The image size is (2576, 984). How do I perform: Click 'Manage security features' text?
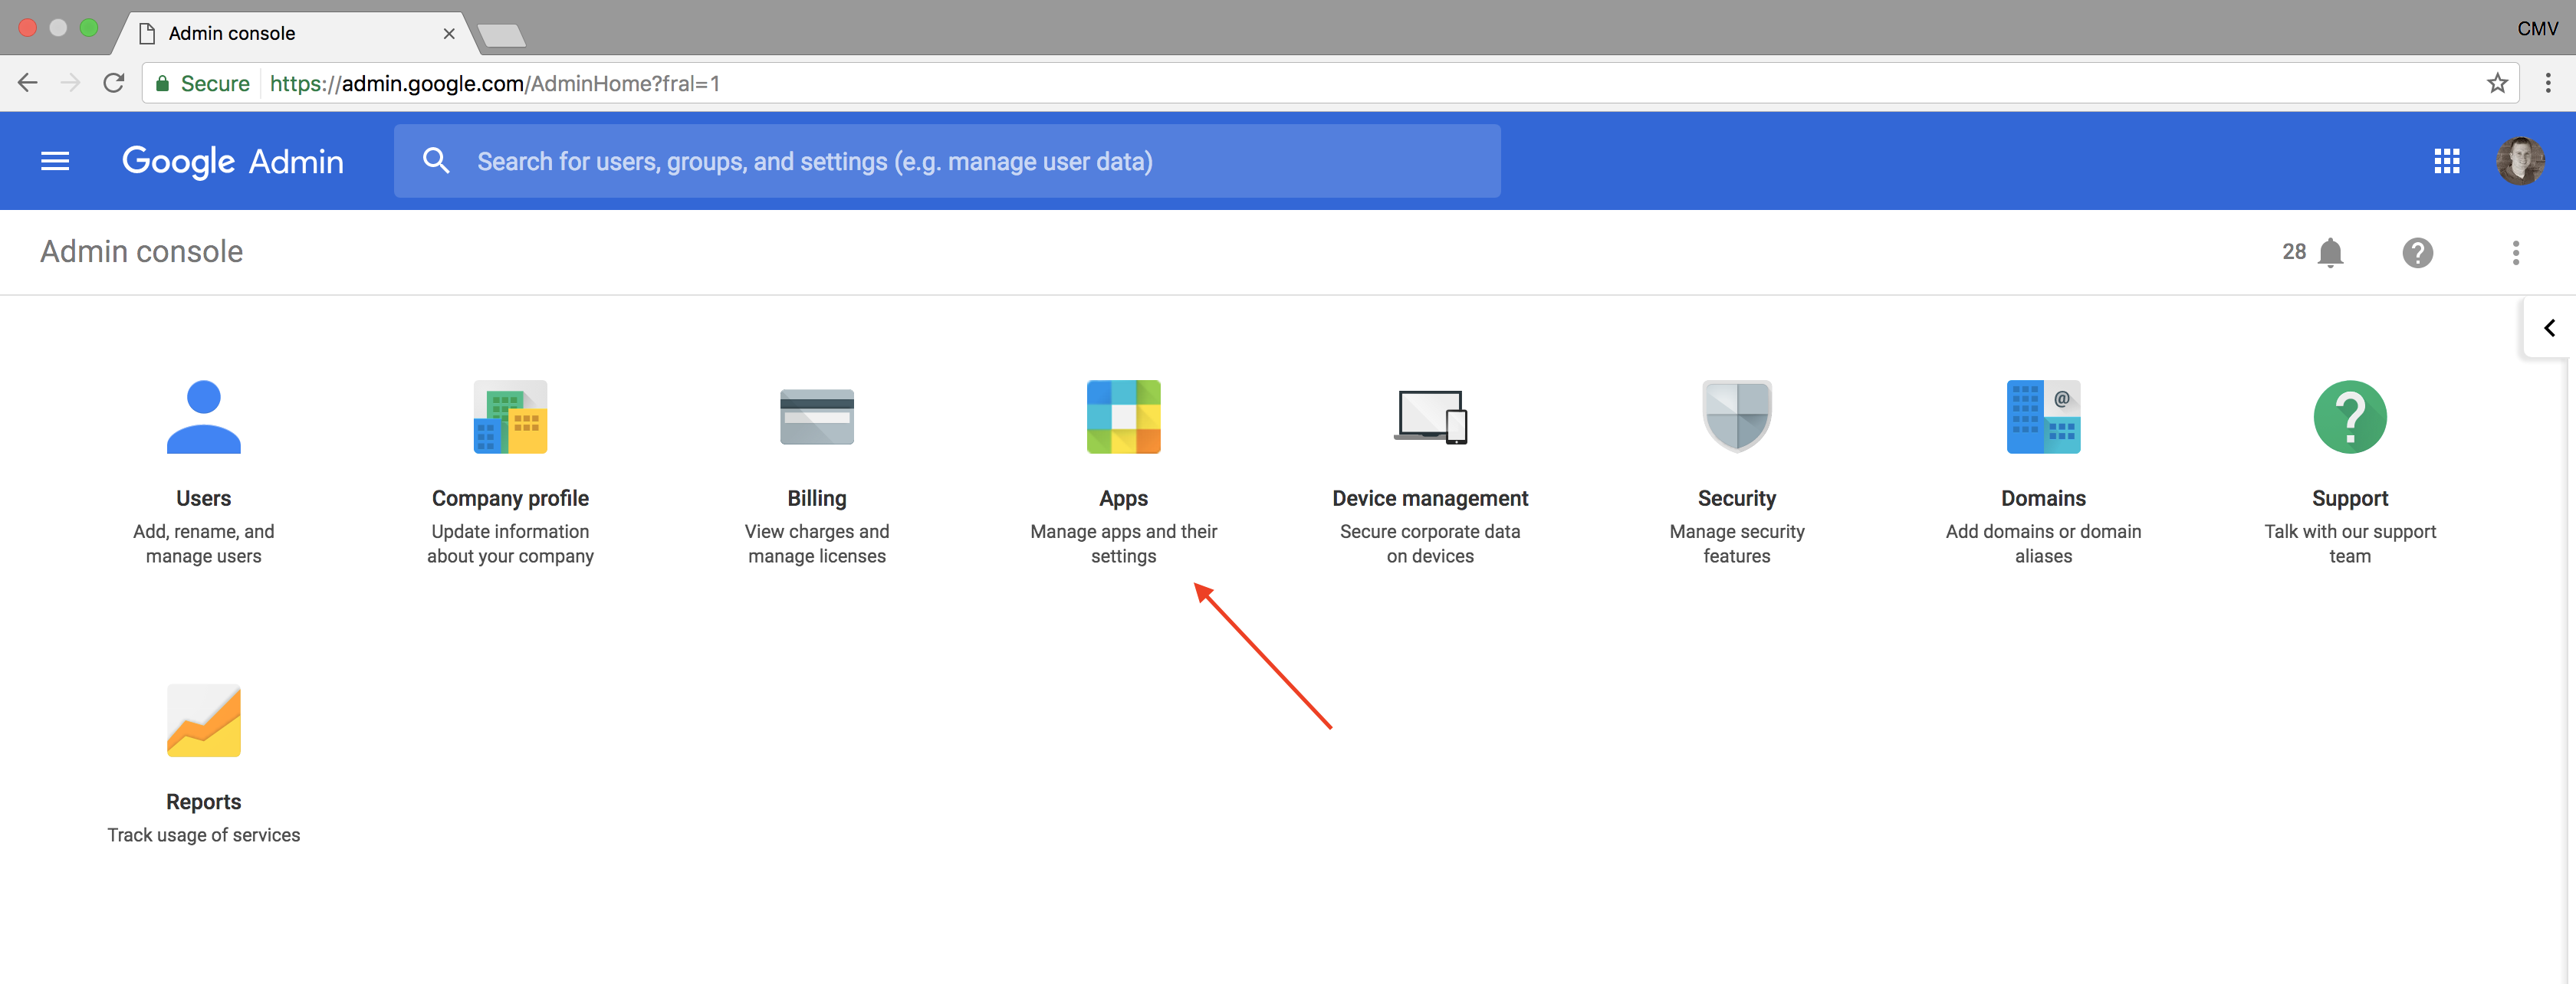point(1737,544)
